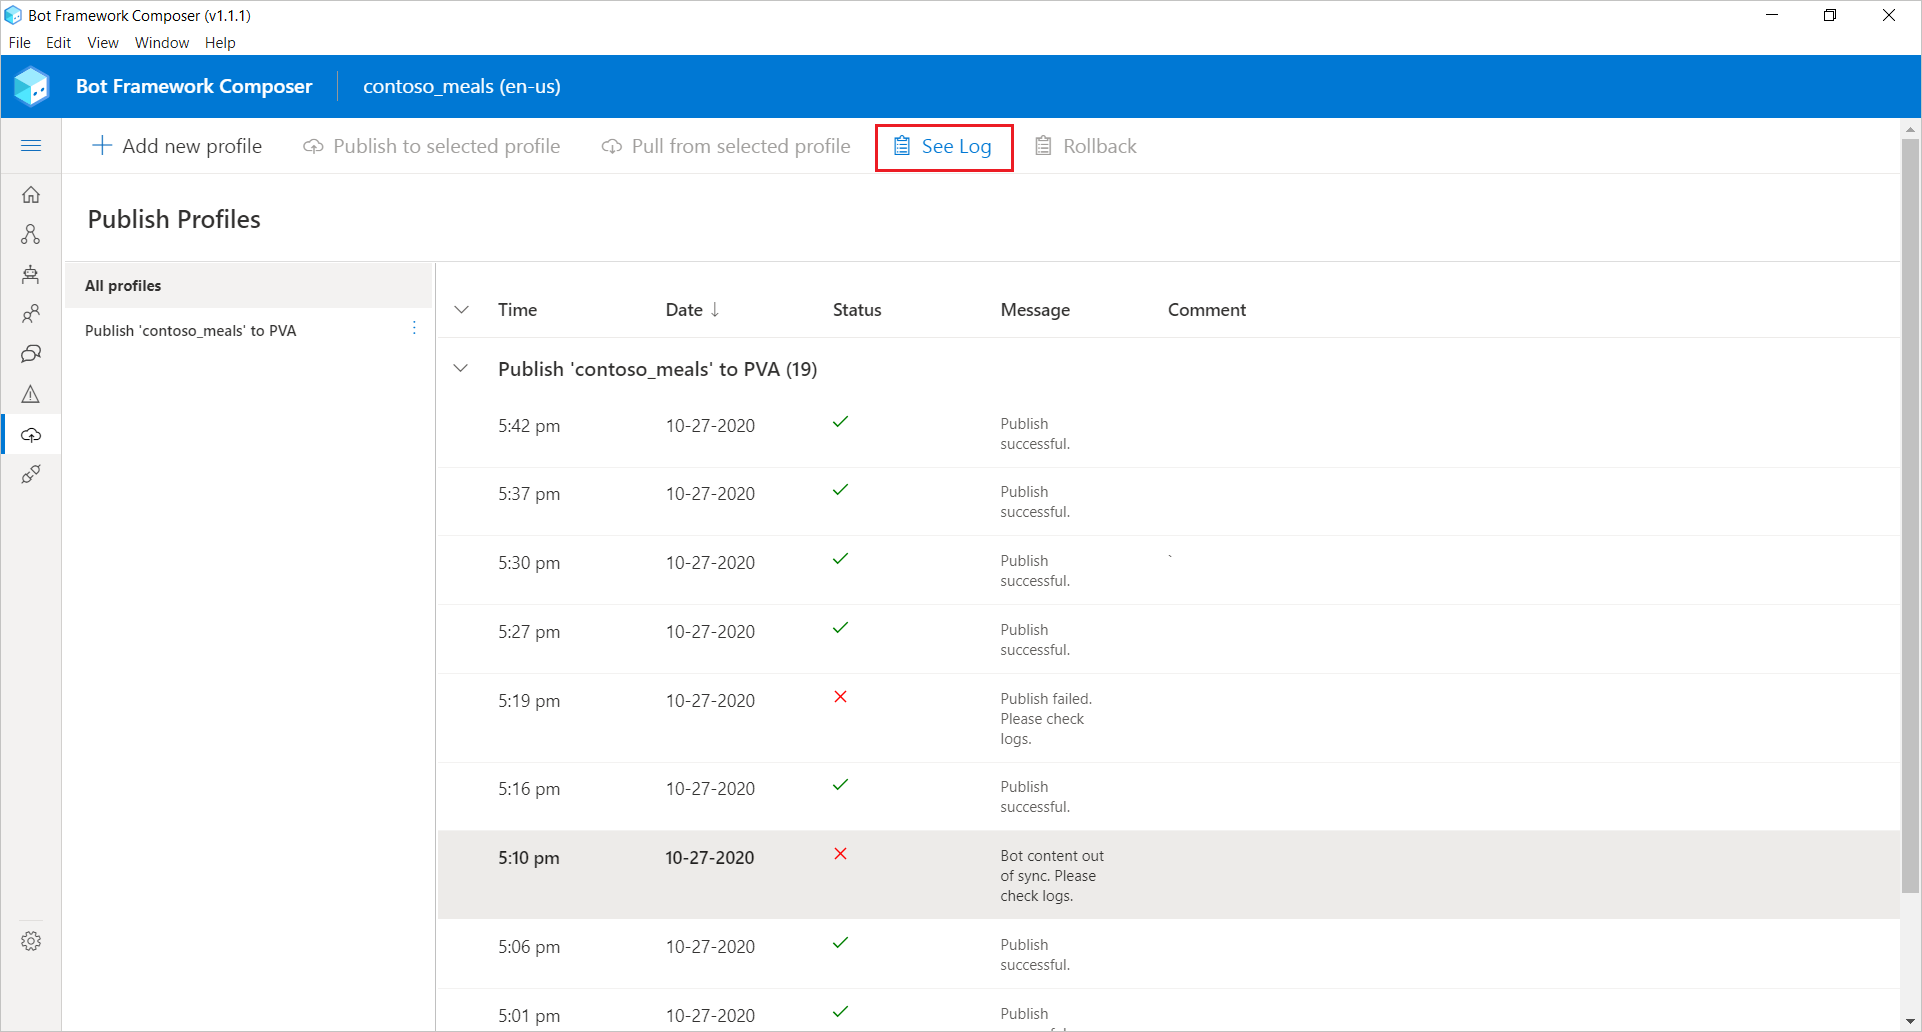This screenshot has width=1922, height=1032.
Task: Select the 5:19 pm failed publish entry
Action: click(1168, 718)
